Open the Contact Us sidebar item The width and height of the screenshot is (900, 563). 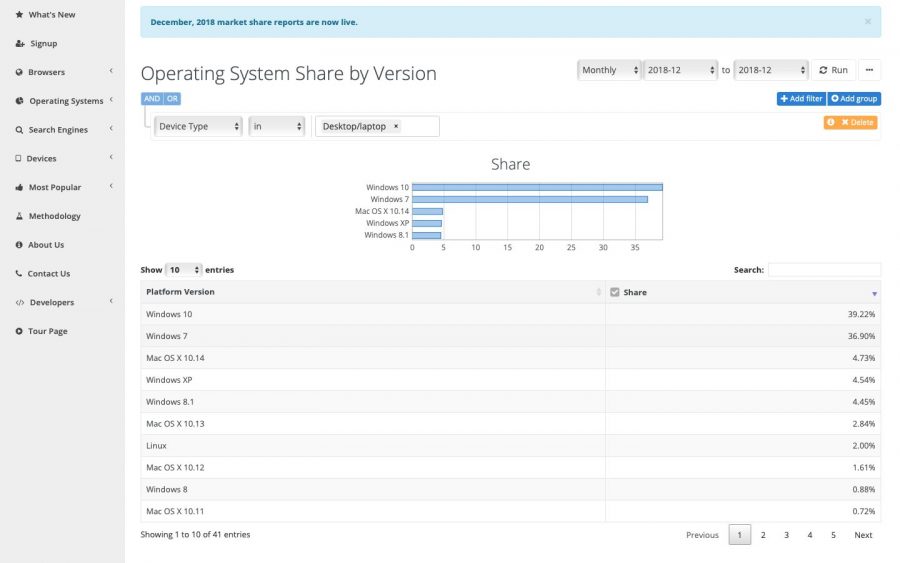tap(49, 274)
